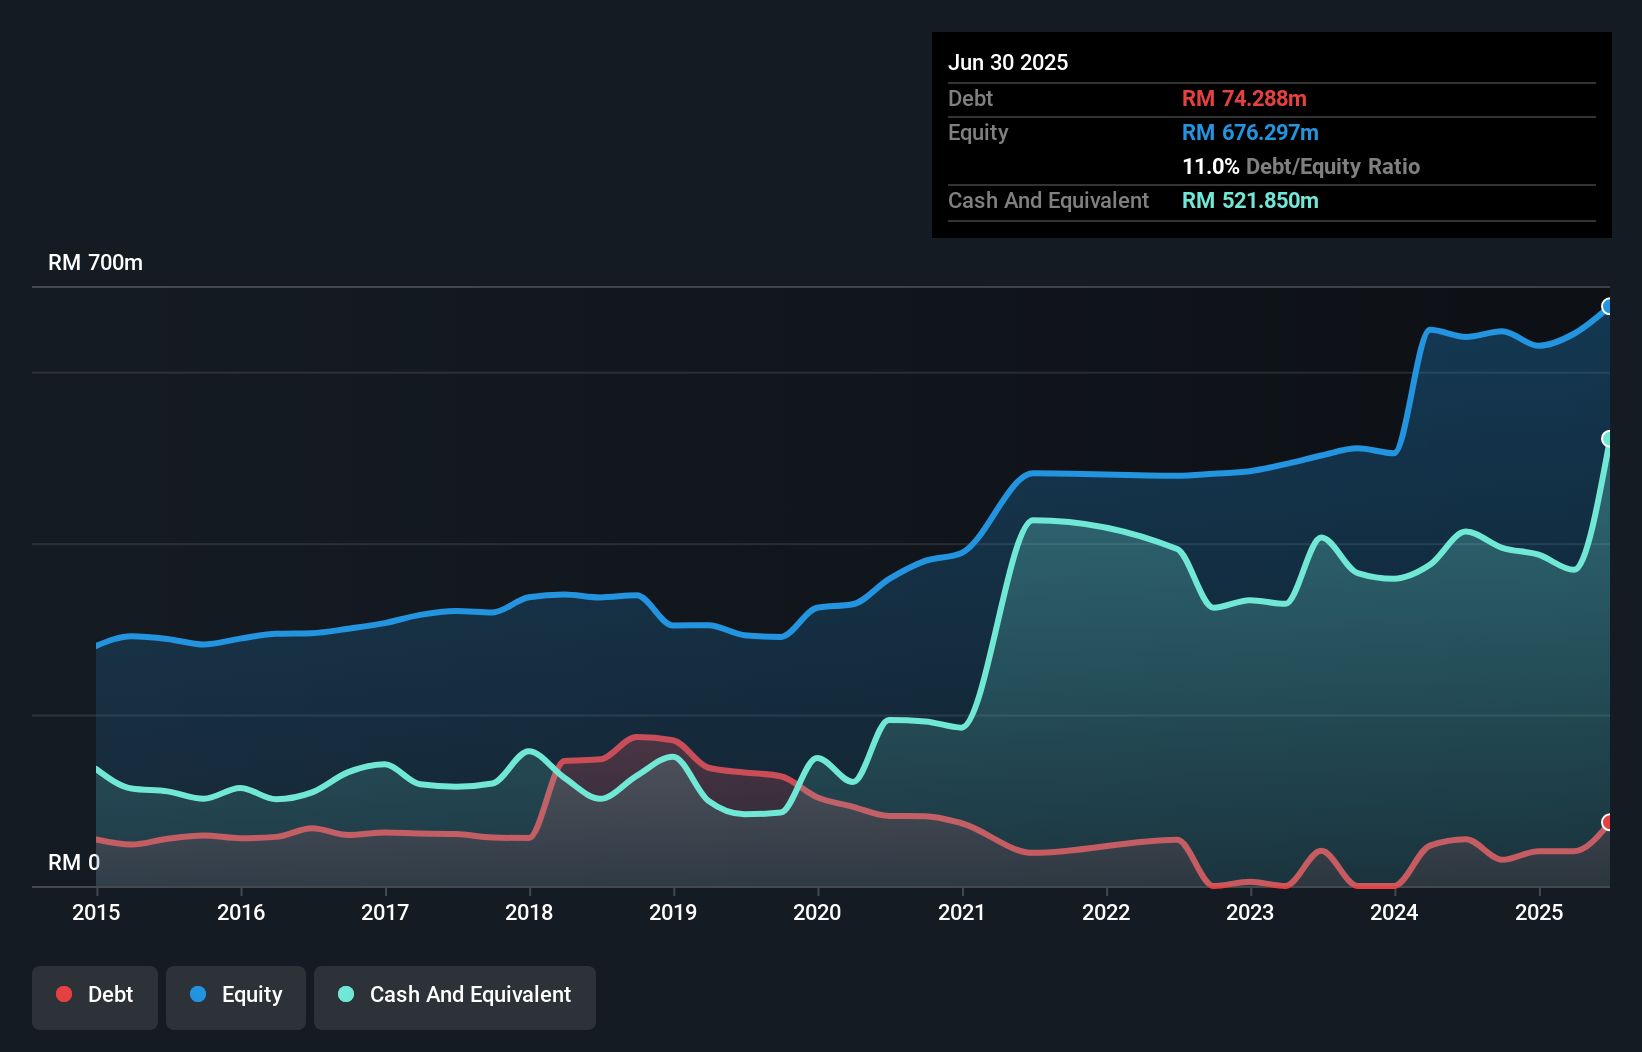Click the blue Equity legend dot
This screenshot has height=1052, width=1642.
(199, 995)
